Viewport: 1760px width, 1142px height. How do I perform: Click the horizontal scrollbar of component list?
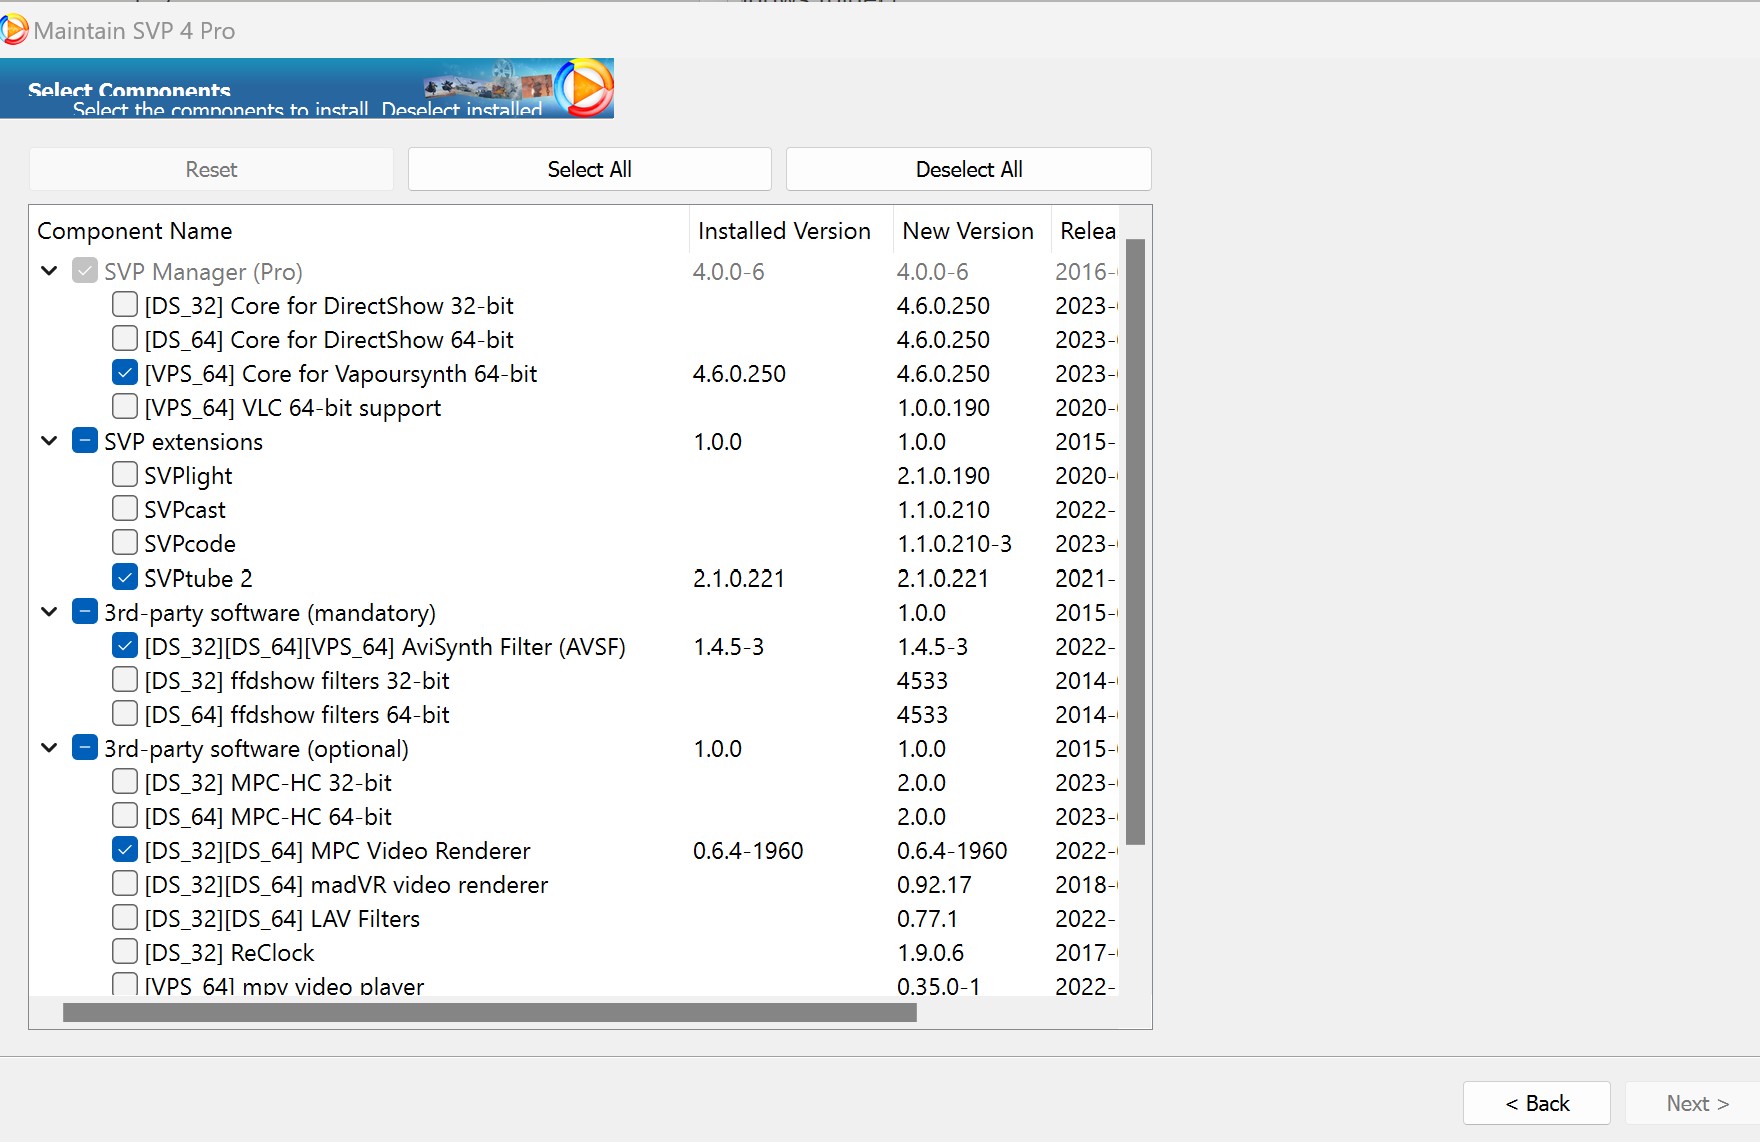pyautogui.click(x=489, y=1013)
